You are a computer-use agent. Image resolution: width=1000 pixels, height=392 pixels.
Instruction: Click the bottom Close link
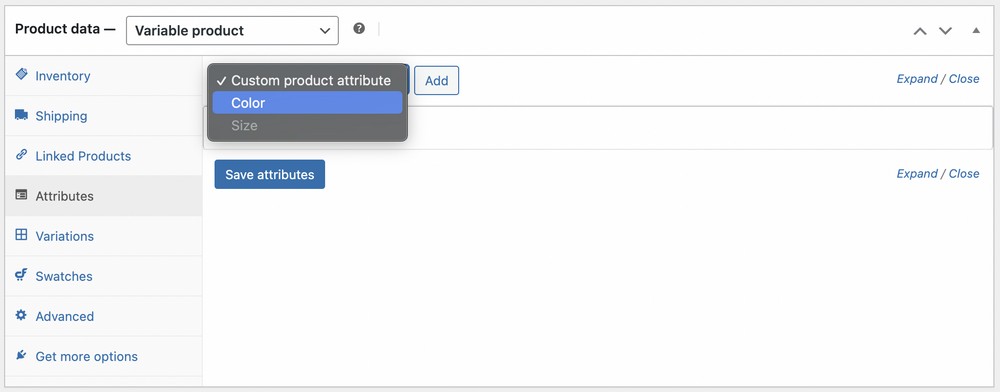(964, 174)
